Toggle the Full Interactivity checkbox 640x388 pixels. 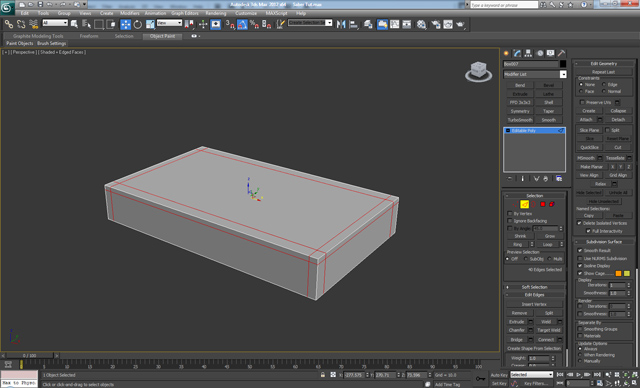pos(588,231)
